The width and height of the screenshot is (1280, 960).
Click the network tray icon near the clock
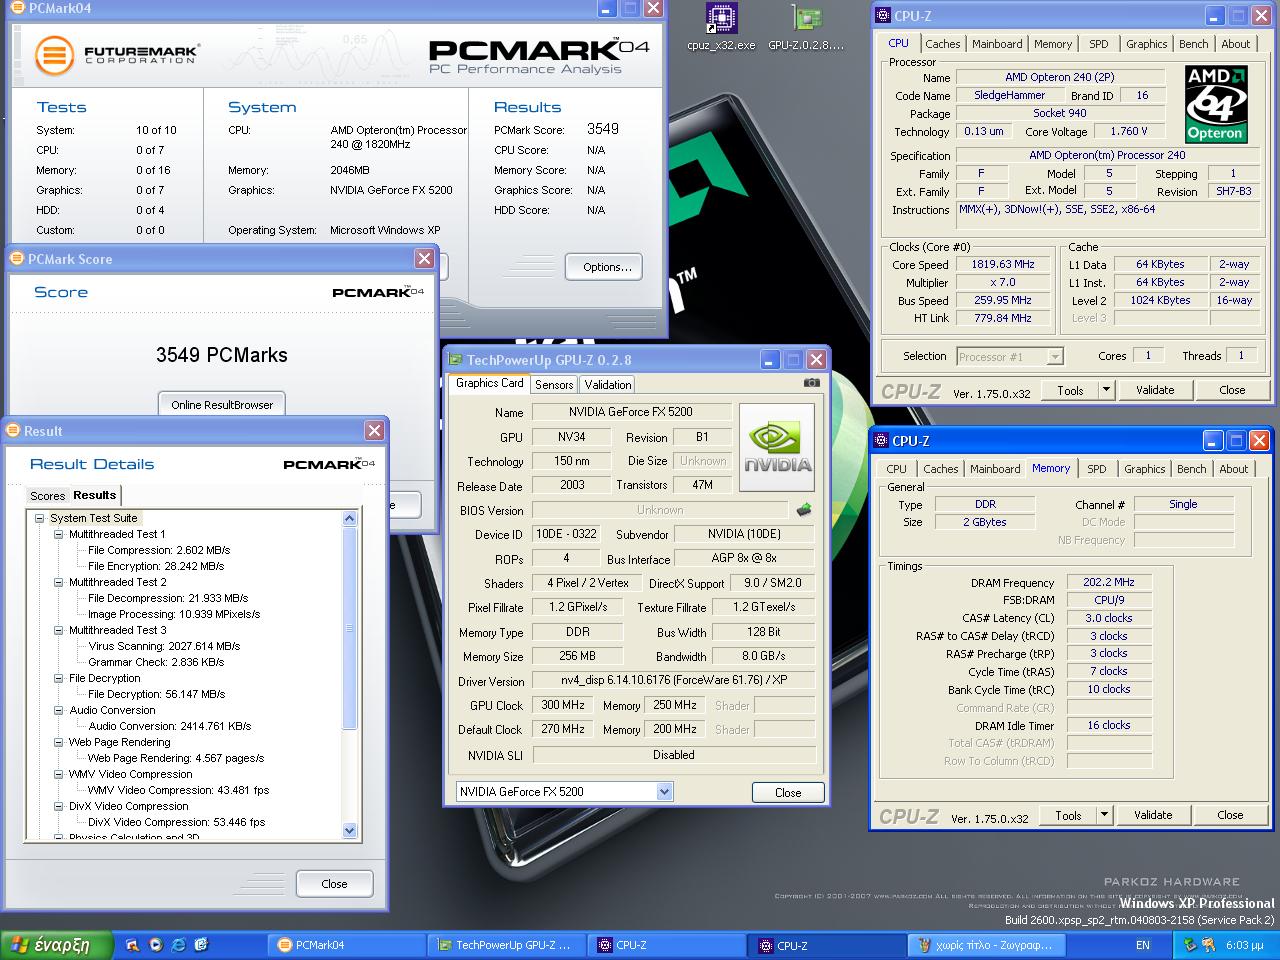[1190, 945]
